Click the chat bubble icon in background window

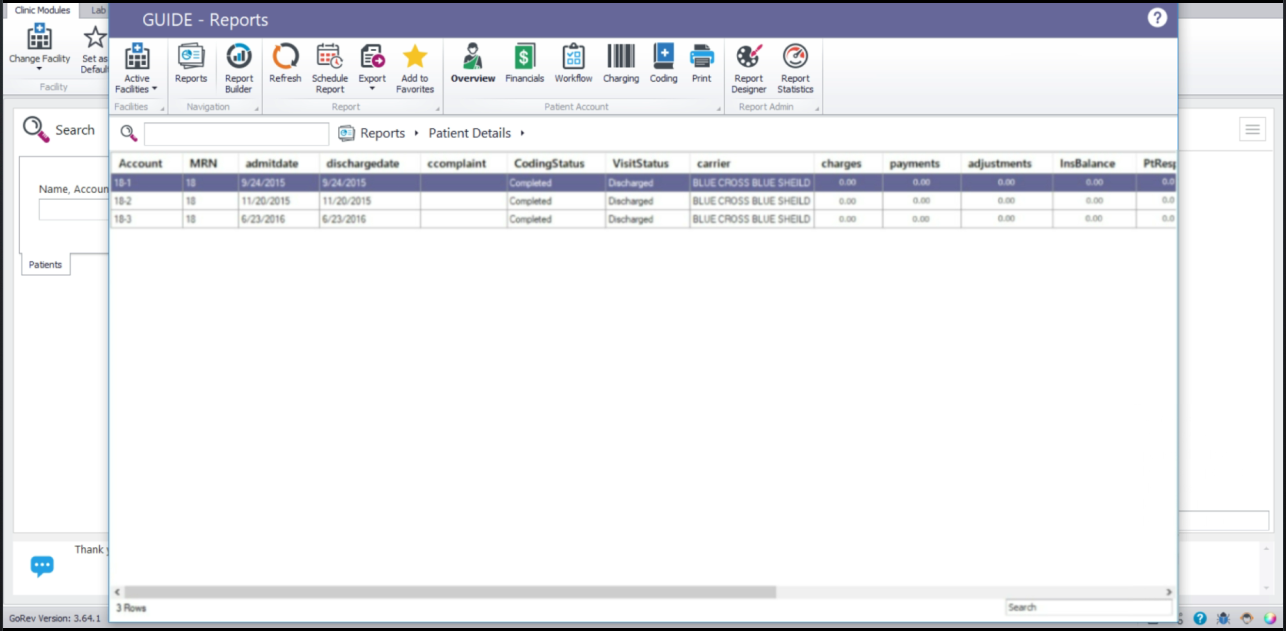pos(42,566)
